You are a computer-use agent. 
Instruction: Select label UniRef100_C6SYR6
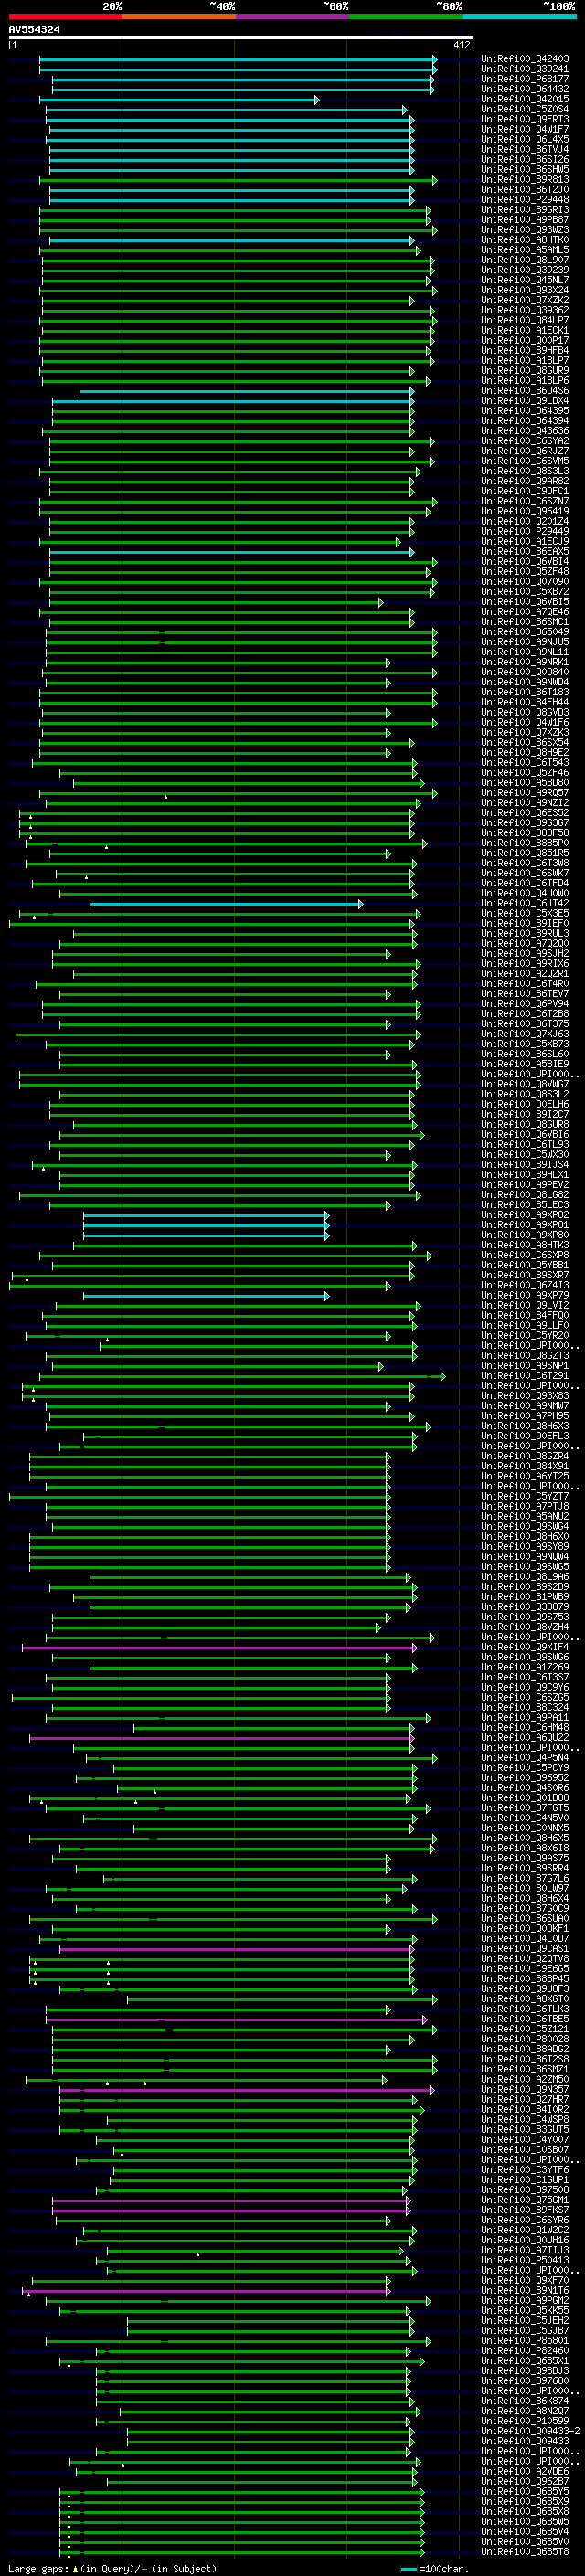pos(525,2220)
